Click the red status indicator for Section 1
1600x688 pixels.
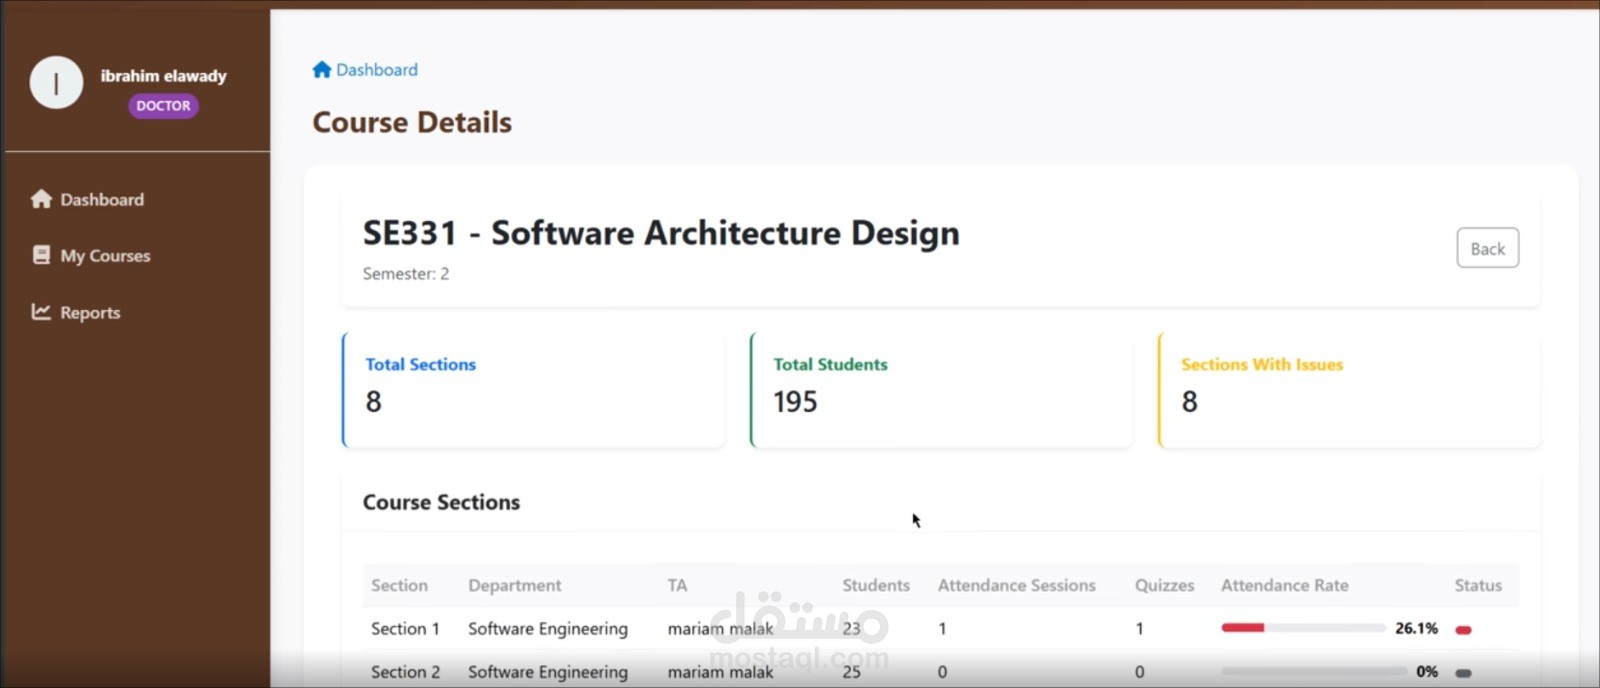(x=1463, y=630)
